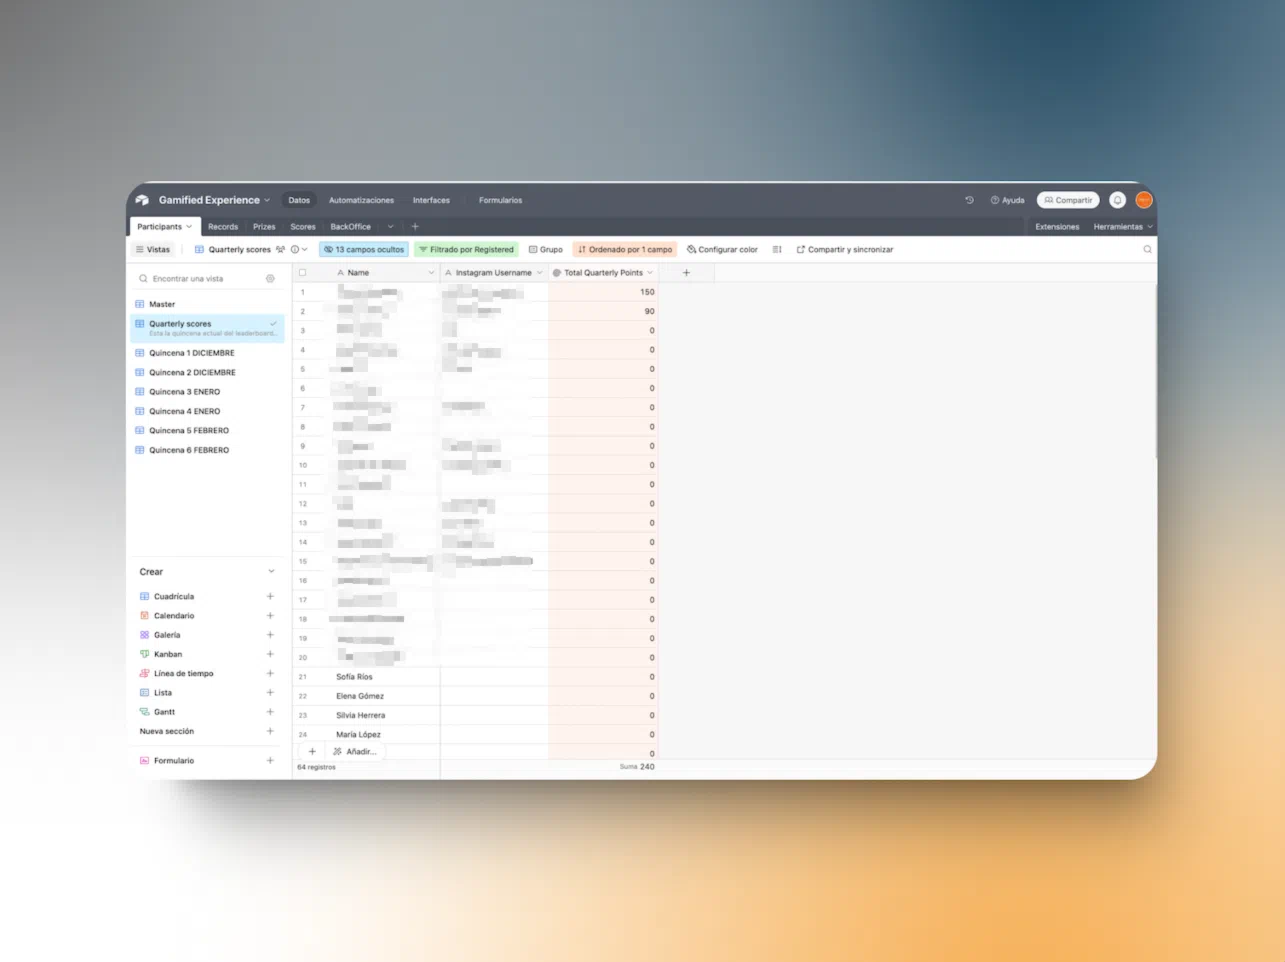
Task: Click the search magnifier in the toolbar
Action: coord(1147,250)
